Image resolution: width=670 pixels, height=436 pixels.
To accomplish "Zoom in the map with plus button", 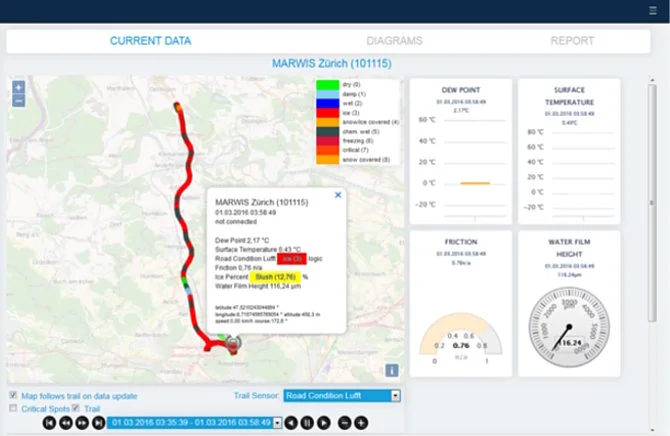I will coord(18,88).
